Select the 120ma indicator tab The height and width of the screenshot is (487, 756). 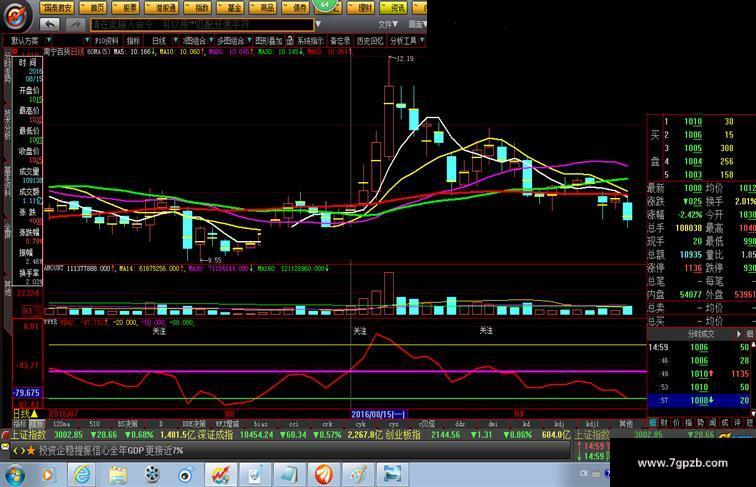(x=61, y=424)
